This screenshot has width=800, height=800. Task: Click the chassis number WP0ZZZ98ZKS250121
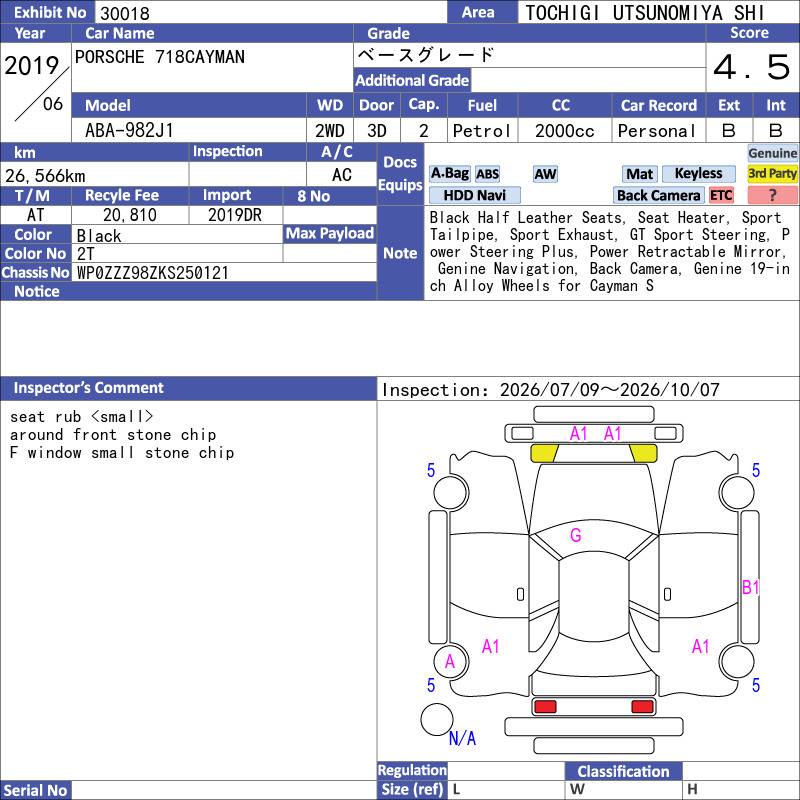pyautogui.click(x=153, y=273)
